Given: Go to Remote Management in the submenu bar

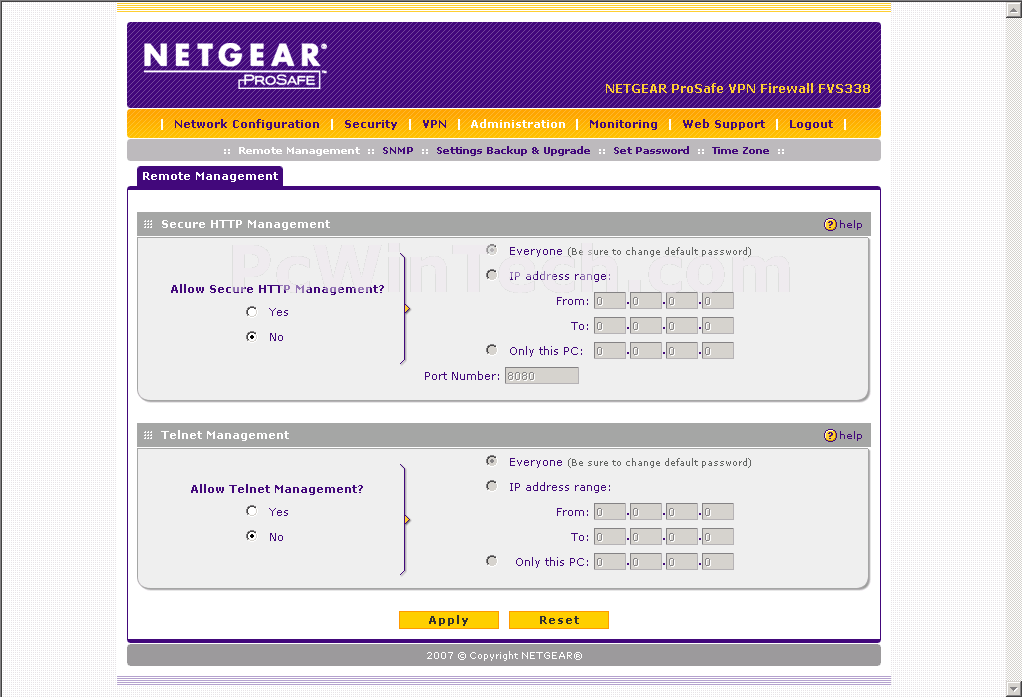Looking at the screenshot, I should (299, 151).
